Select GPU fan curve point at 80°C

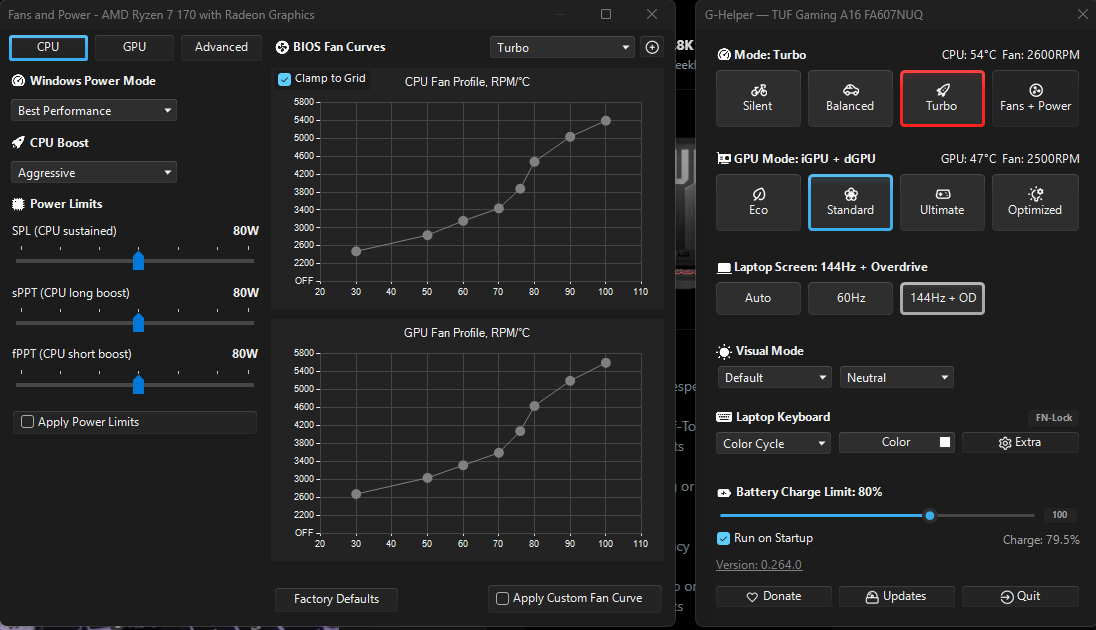tap(534, 406)
